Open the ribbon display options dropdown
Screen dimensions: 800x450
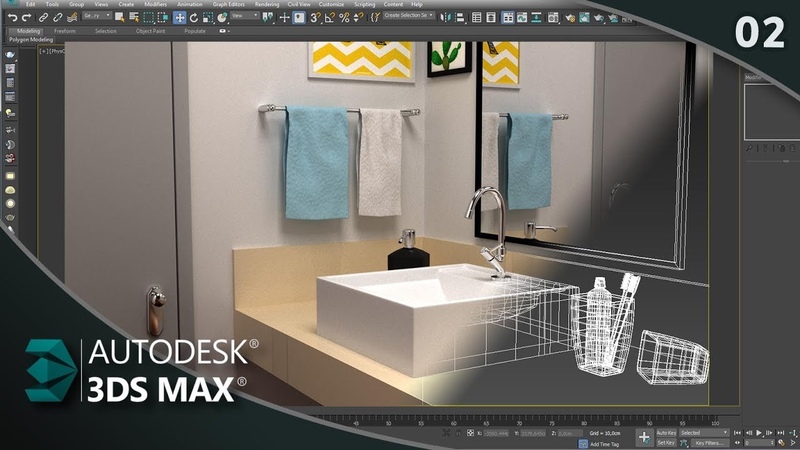pyautogui.click(x=224, y=31)
